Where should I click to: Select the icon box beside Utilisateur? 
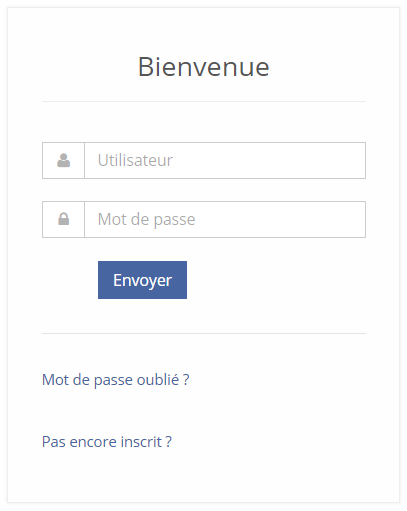click(63, 160)
